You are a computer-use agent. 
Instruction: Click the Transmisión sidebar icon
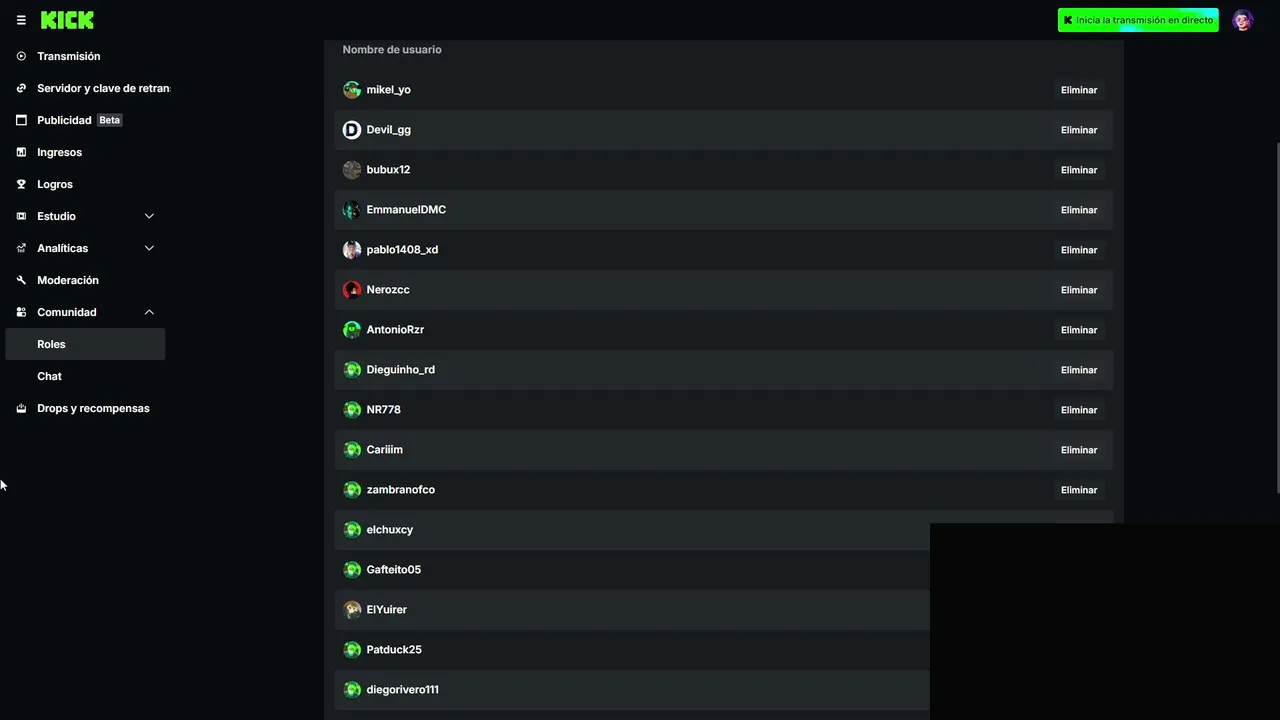click(x=21, y=56)
